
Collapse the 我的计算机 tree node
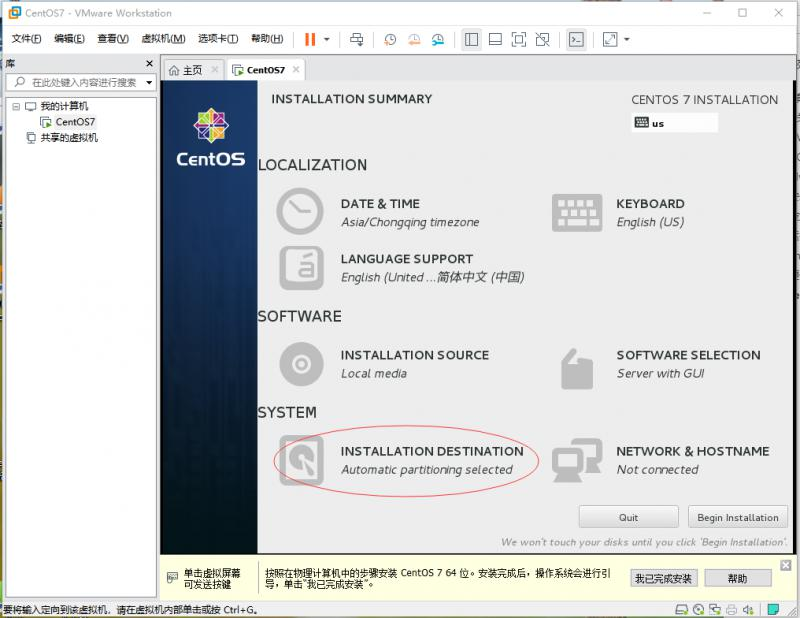[16, 107]
